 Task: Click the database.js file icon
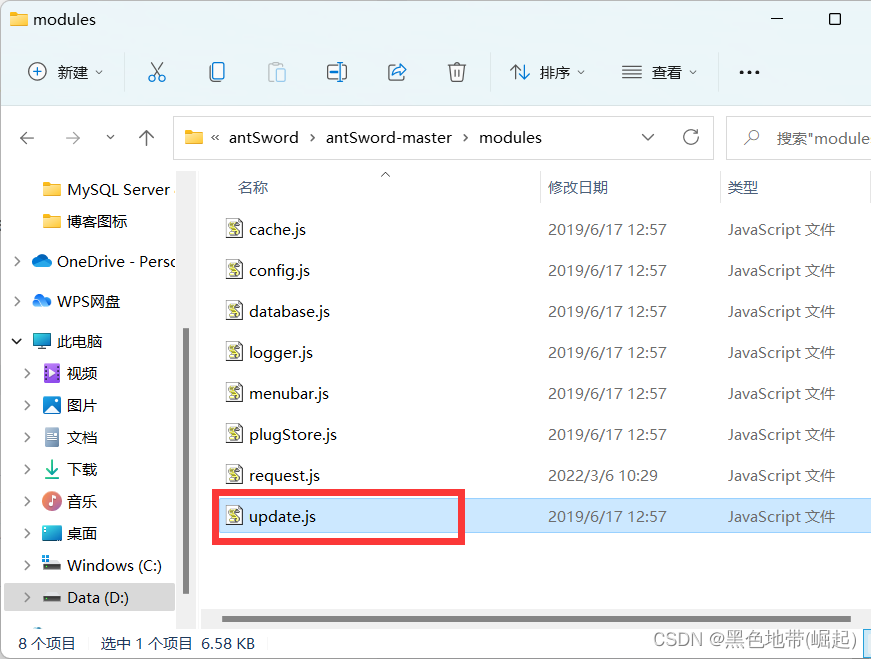(x=234, y=311)
